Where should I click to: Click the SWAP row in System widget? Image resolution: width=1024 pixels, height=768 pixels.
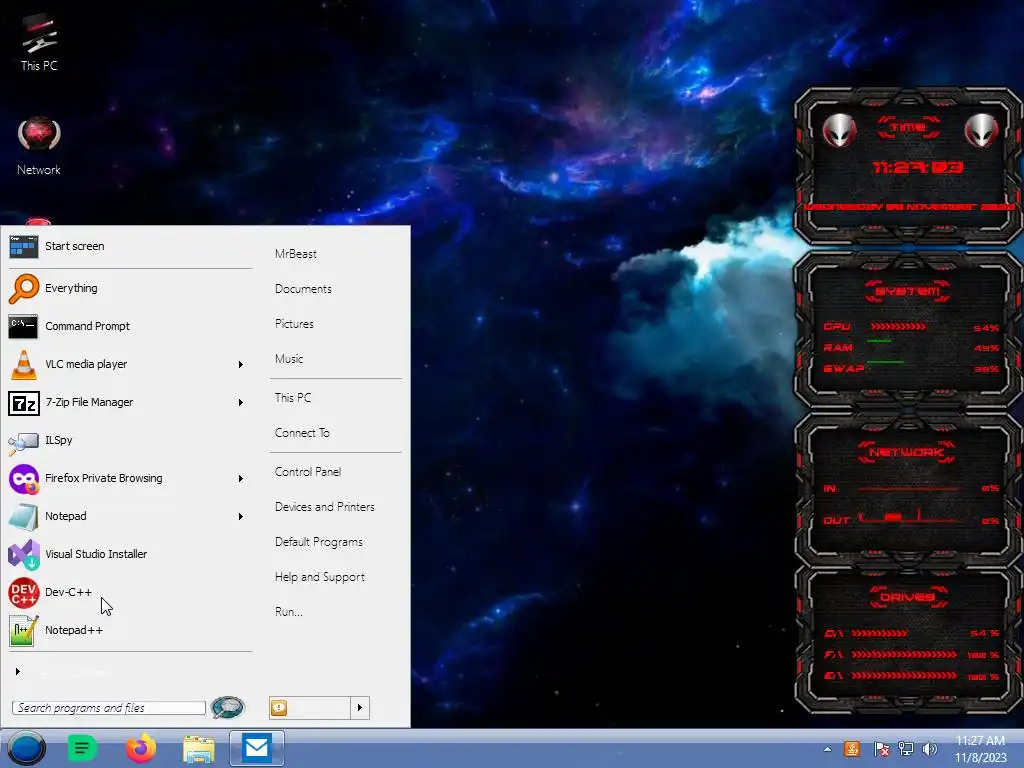pyautogui.click(x=911, y=369)
